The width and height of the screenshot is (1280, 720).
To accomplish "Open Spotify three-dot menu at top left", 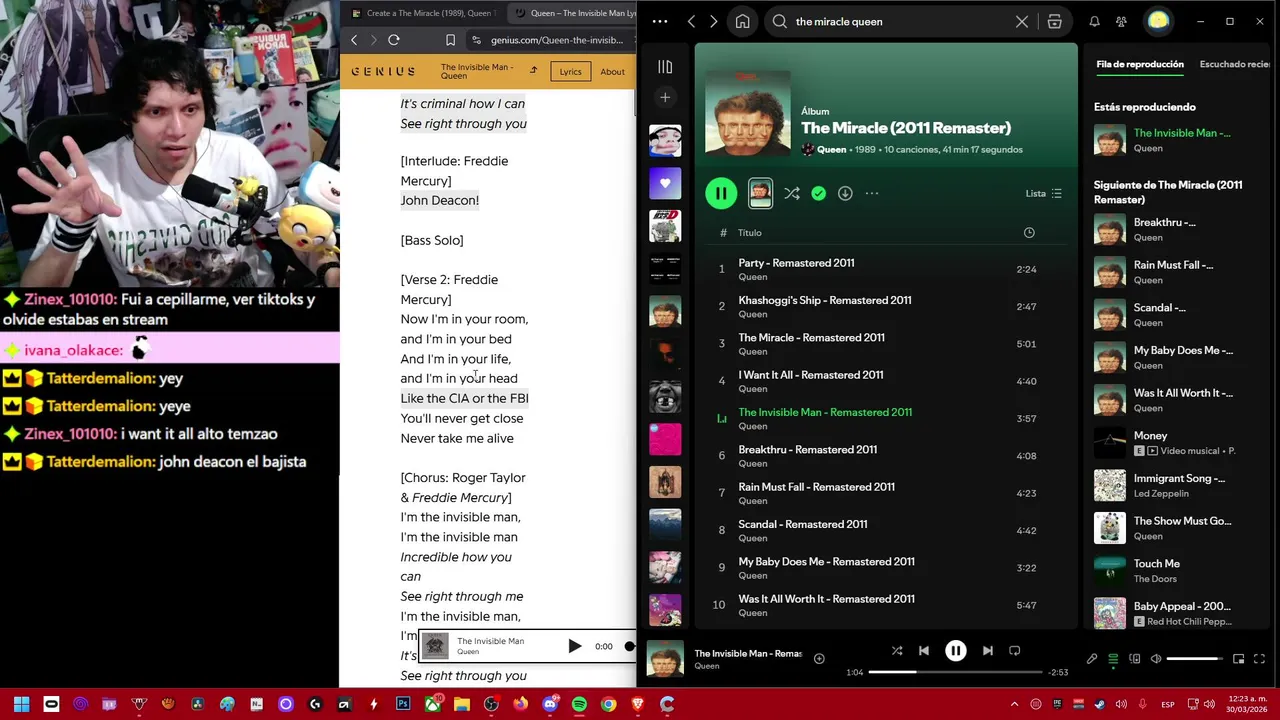I will point(659,21).
